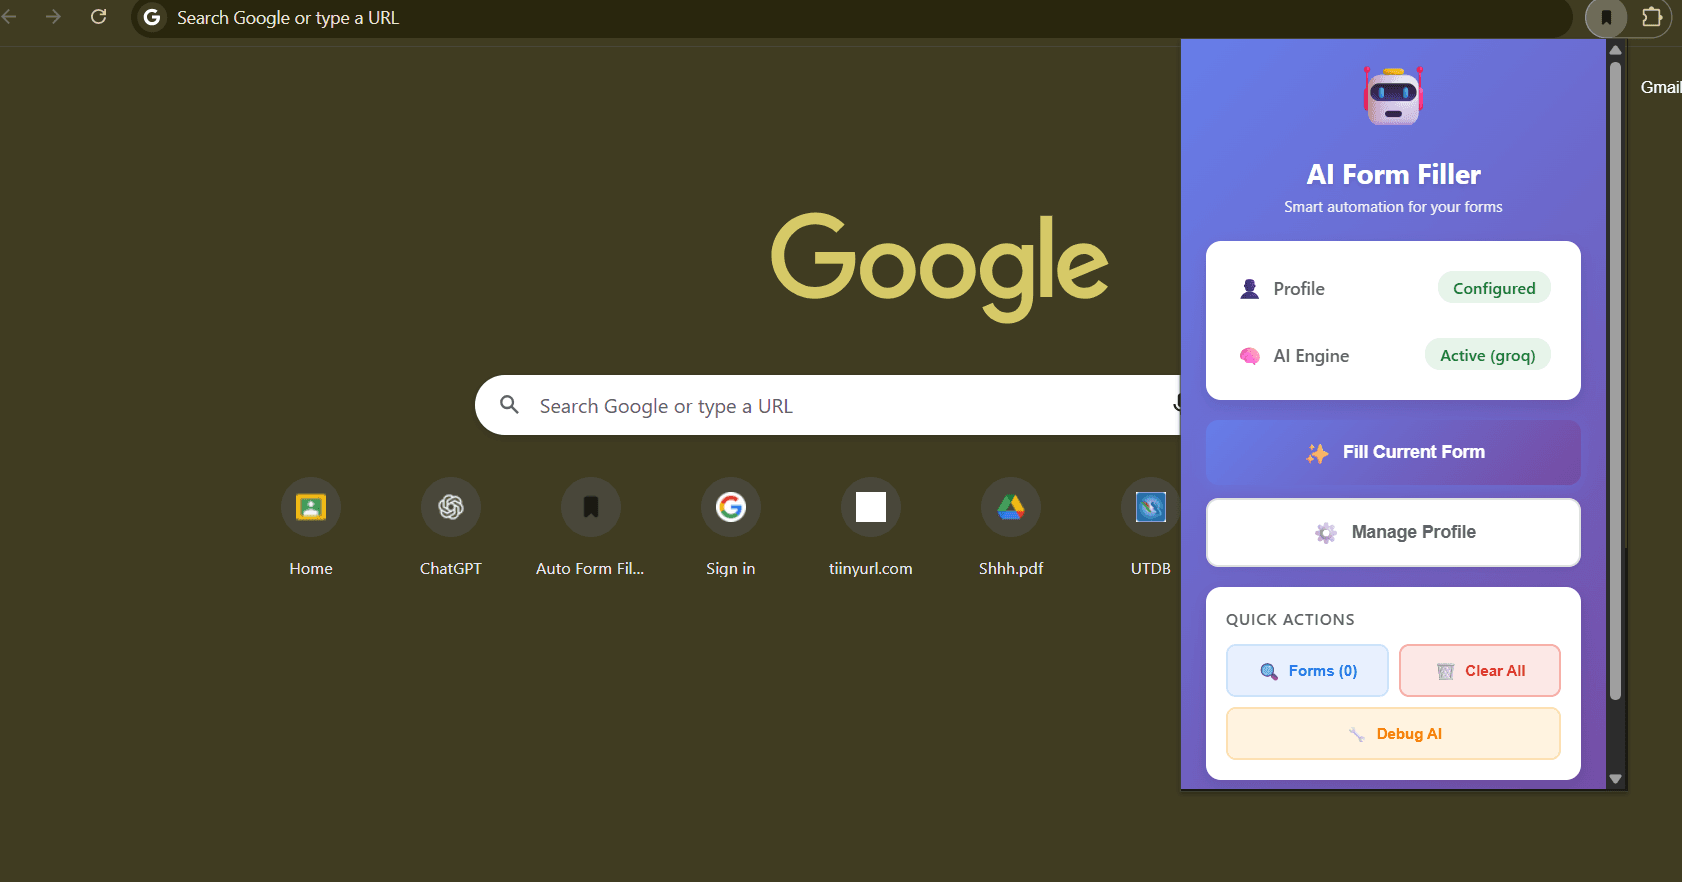1682x882 pixels.
Task: Open the Home shortcut tile
Action: tap(311, 527)
